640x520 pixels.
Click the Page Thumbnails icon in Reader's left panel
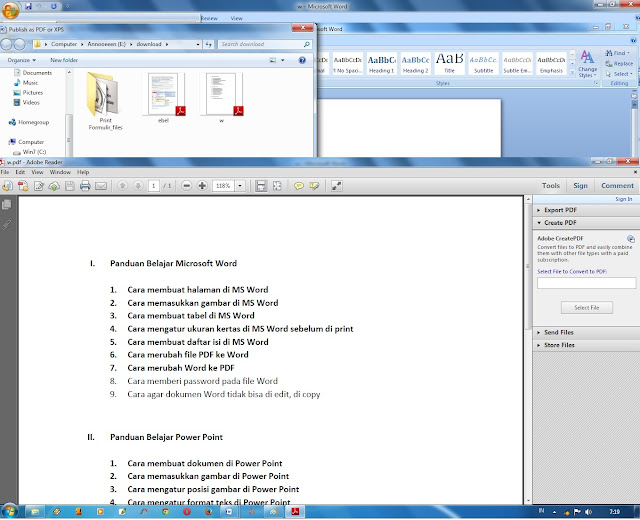[7, 204]
